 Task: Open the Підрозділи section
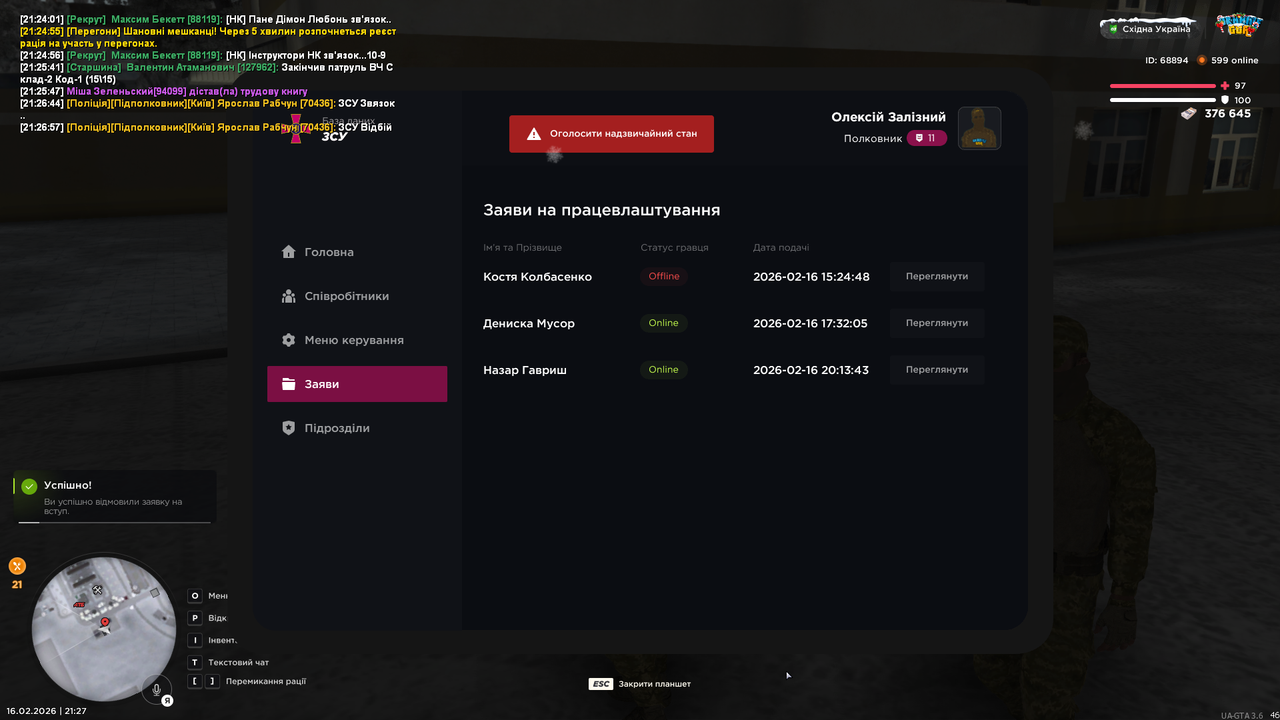tap(357, 428)
